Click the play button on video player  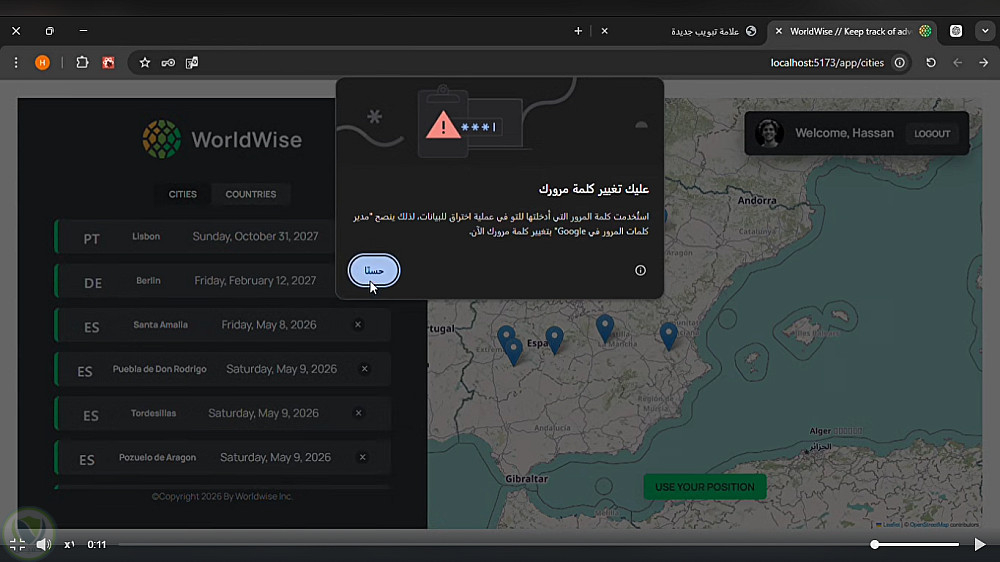pyautogui.click(x=980, y=544)
